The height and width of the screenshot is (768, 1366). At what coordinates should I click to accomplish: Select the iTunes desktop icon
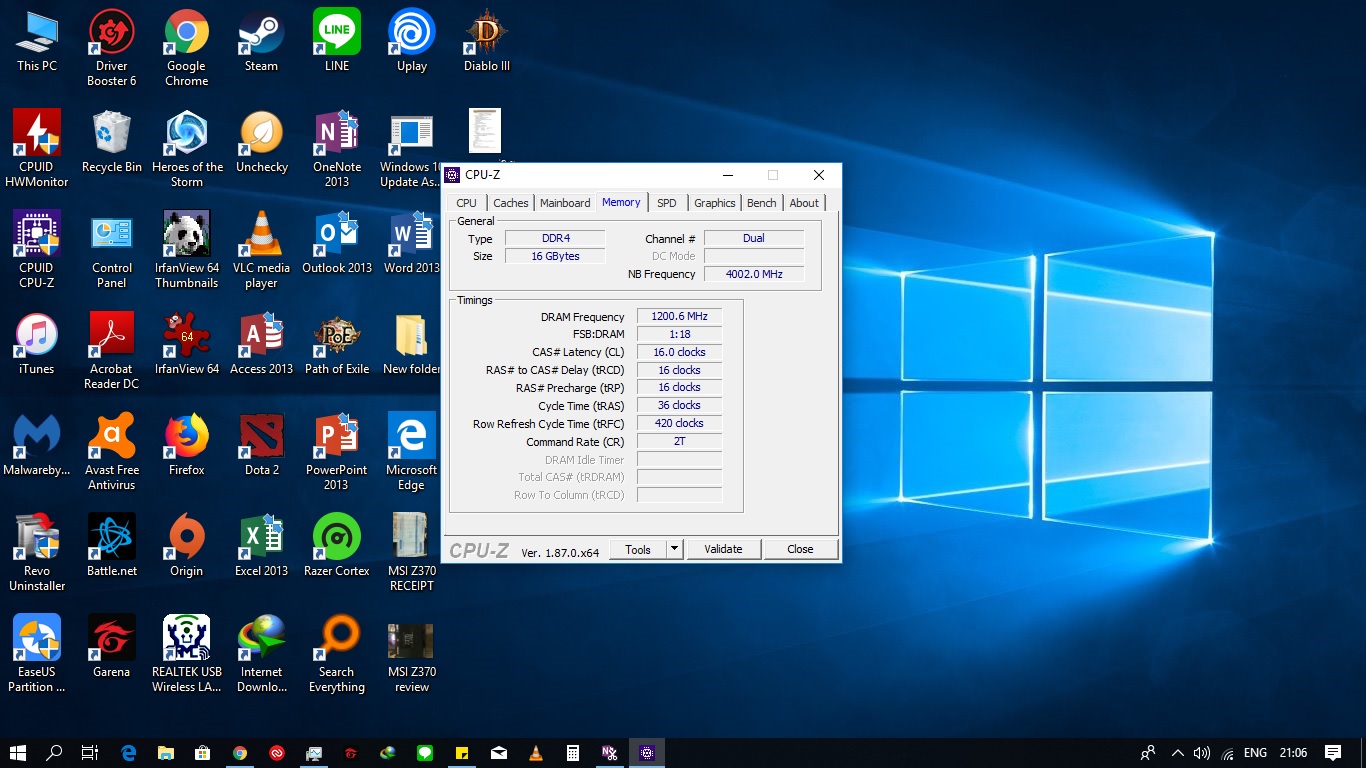click(37, 344)
